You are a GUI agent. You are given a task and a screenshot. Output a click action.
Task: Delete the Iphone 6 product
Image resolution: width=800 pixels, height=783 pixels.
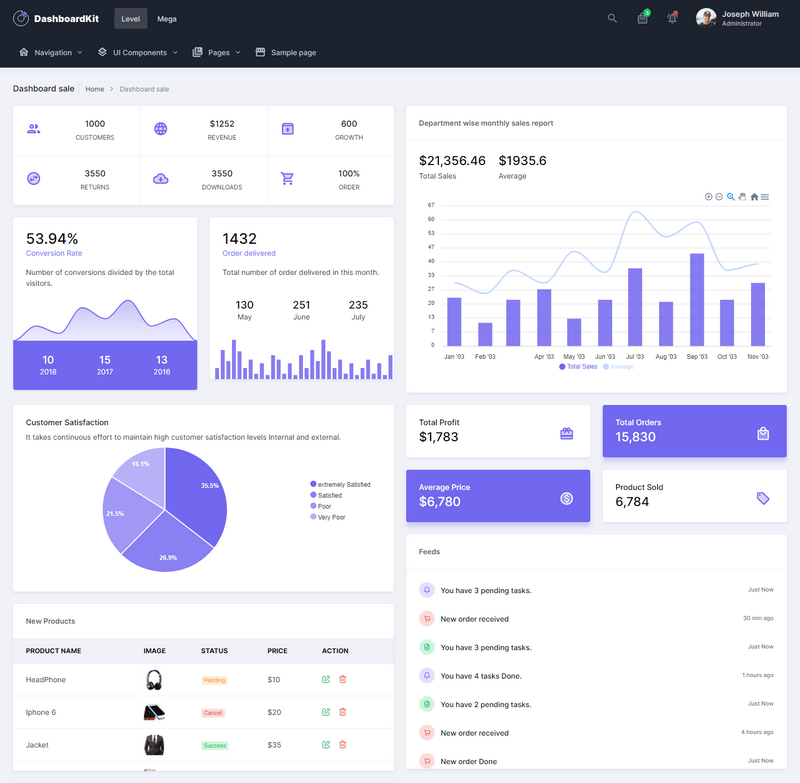tap(343, 712)
